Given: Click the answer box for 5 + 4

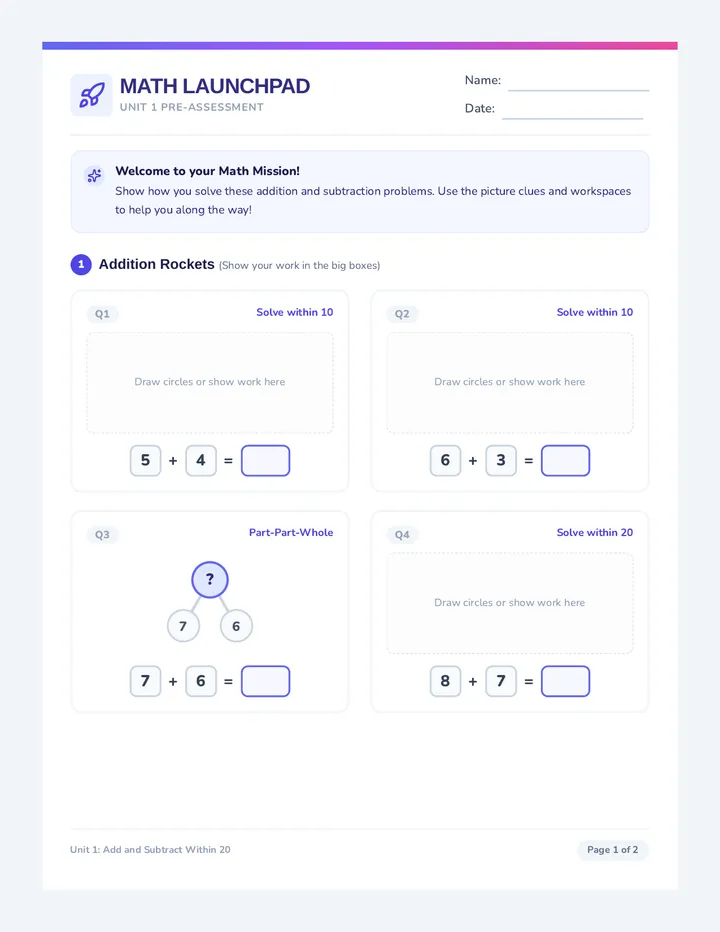Looking at the screenshot, I should [x=265, y=461].
